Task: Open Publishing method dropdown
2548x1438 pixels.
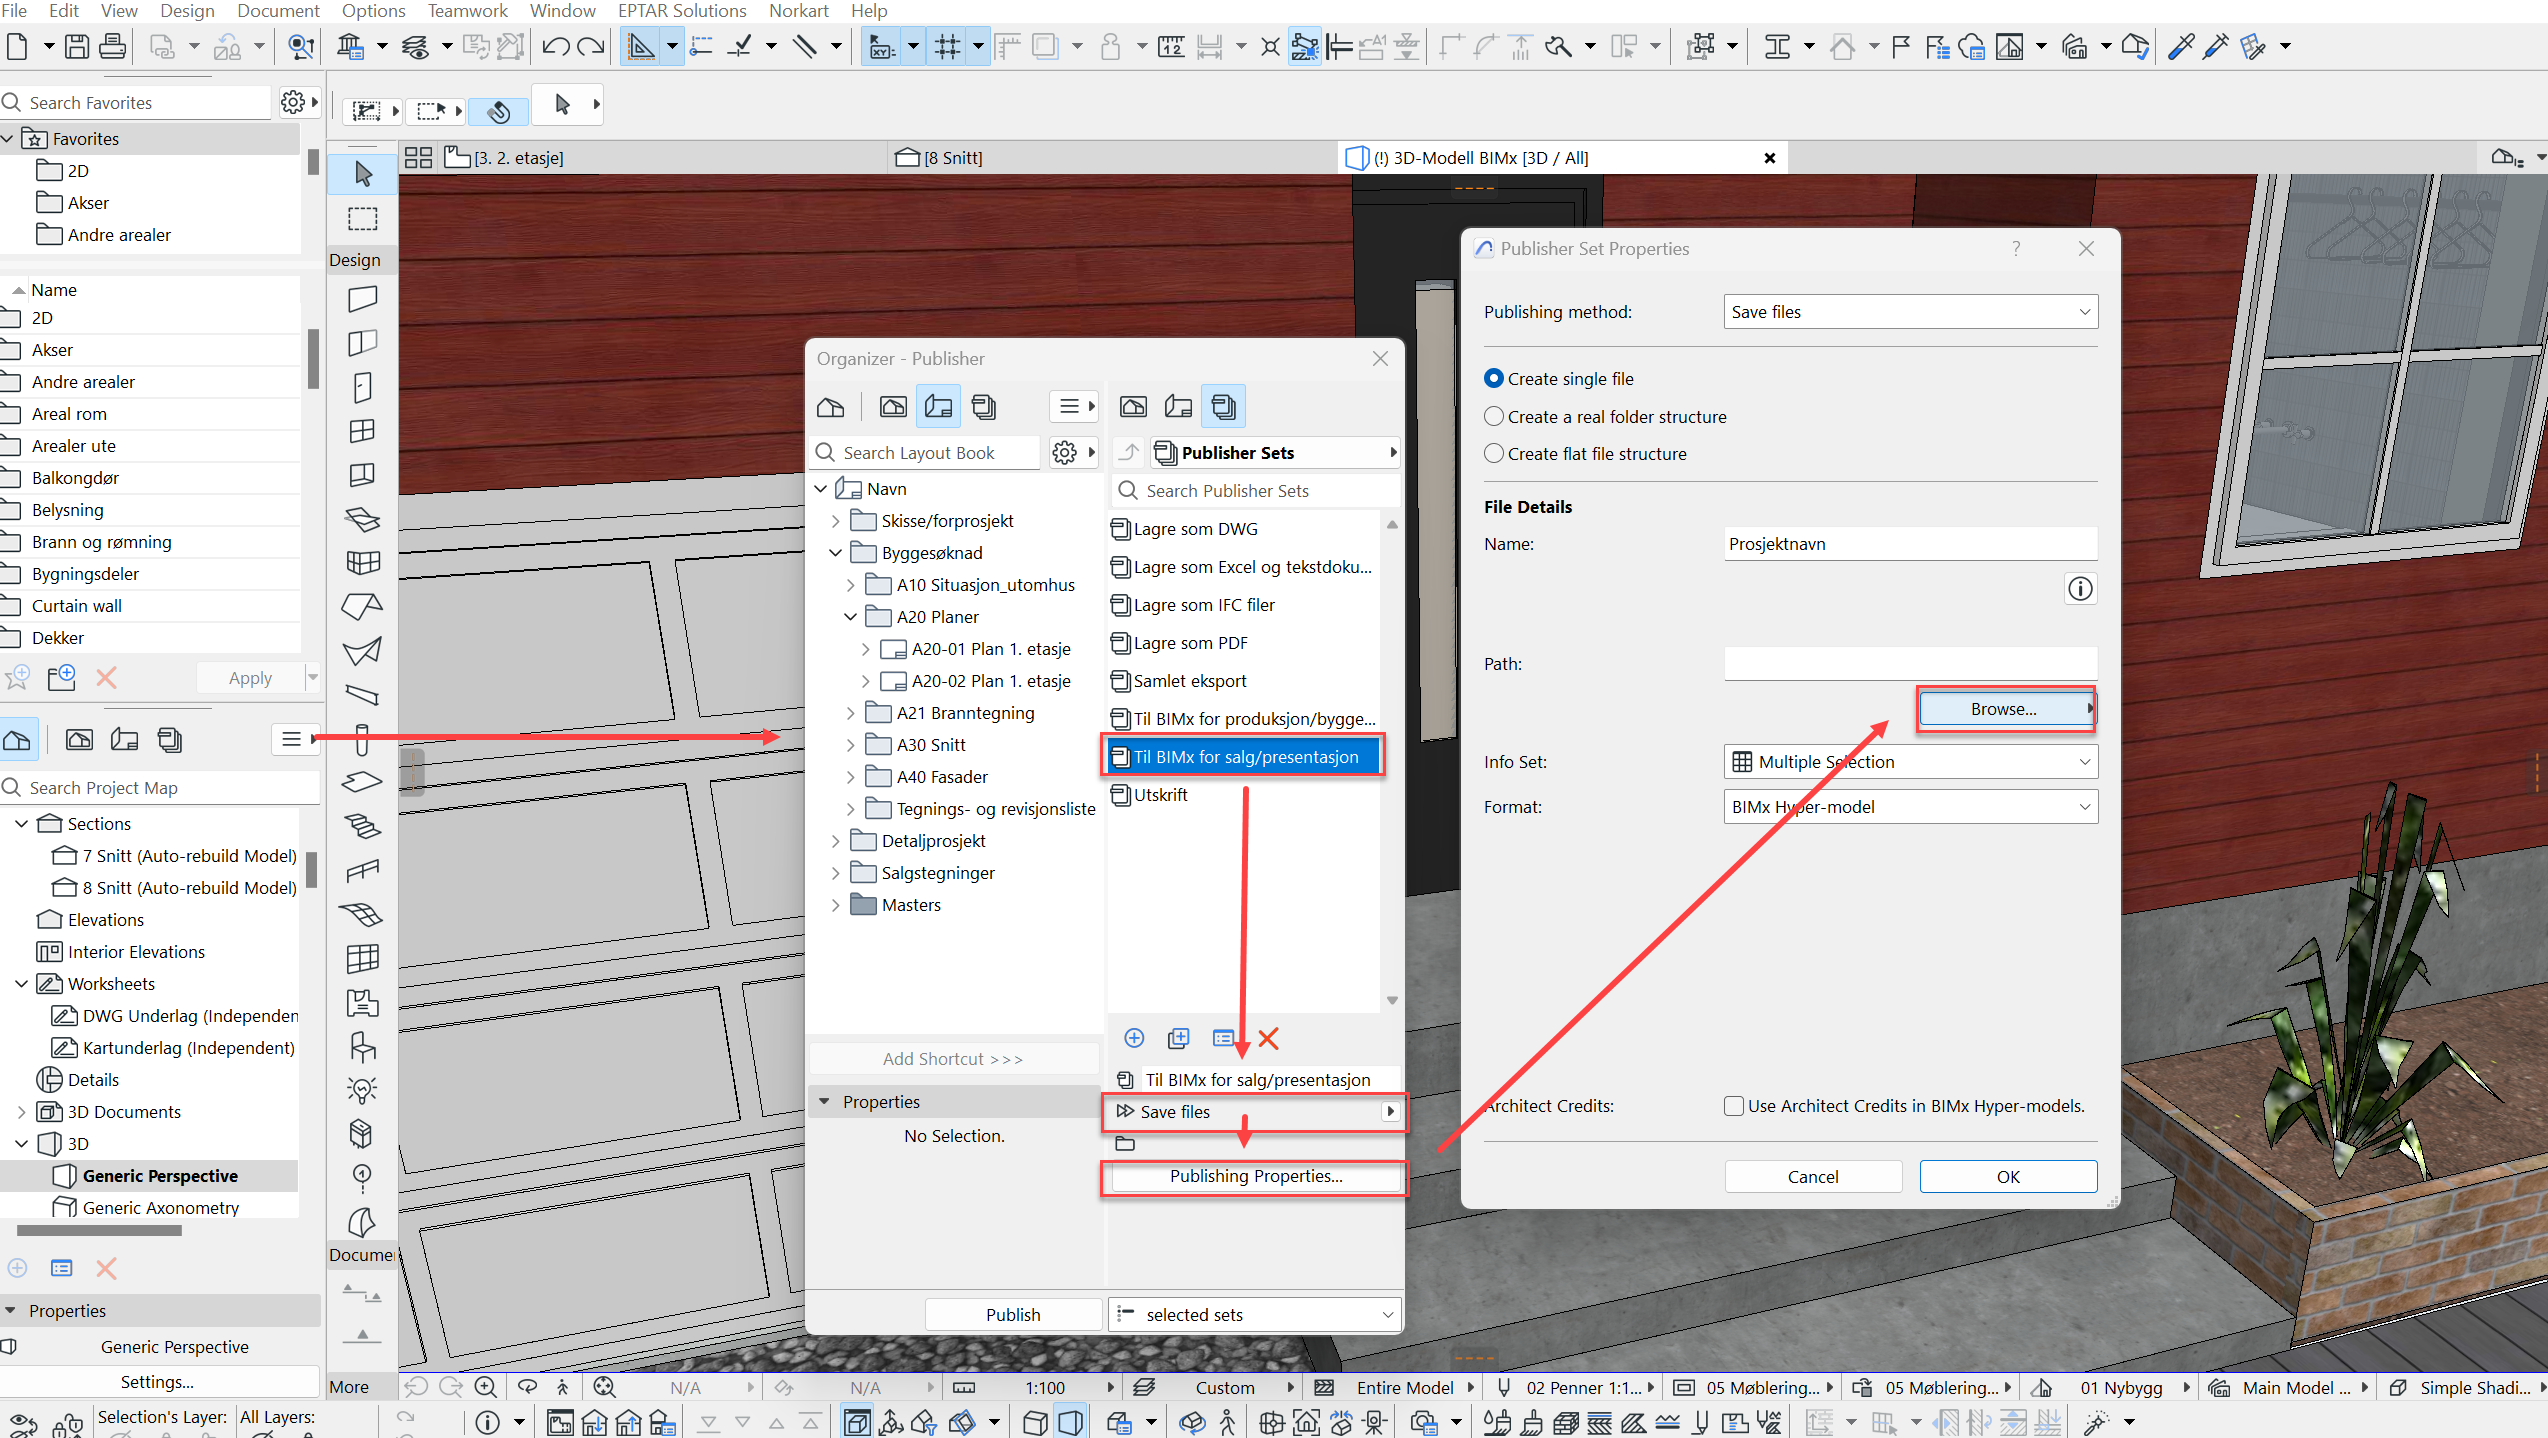Action: click(1909, 312)
